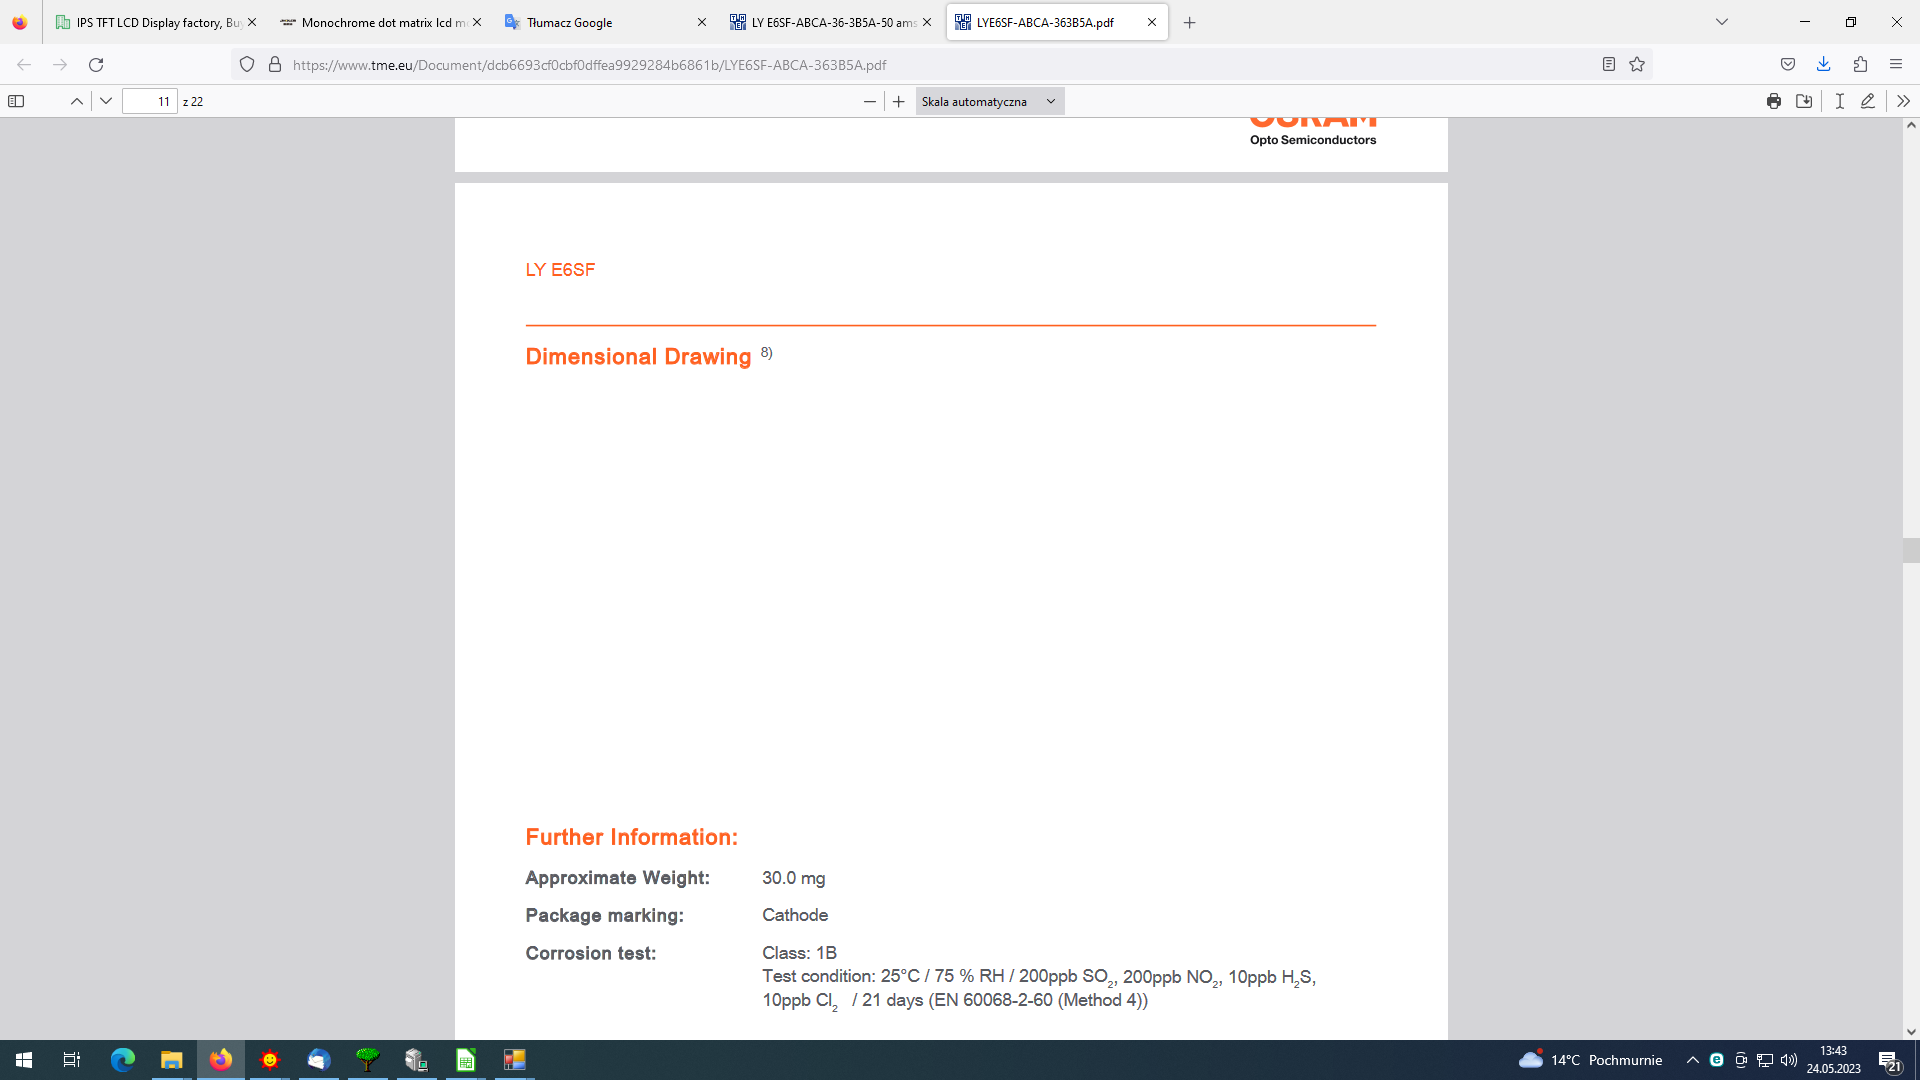Toggle the PDF sidebar panel
The width and height of the screenshot is (1920, 1080).
[x=16, y=101]
